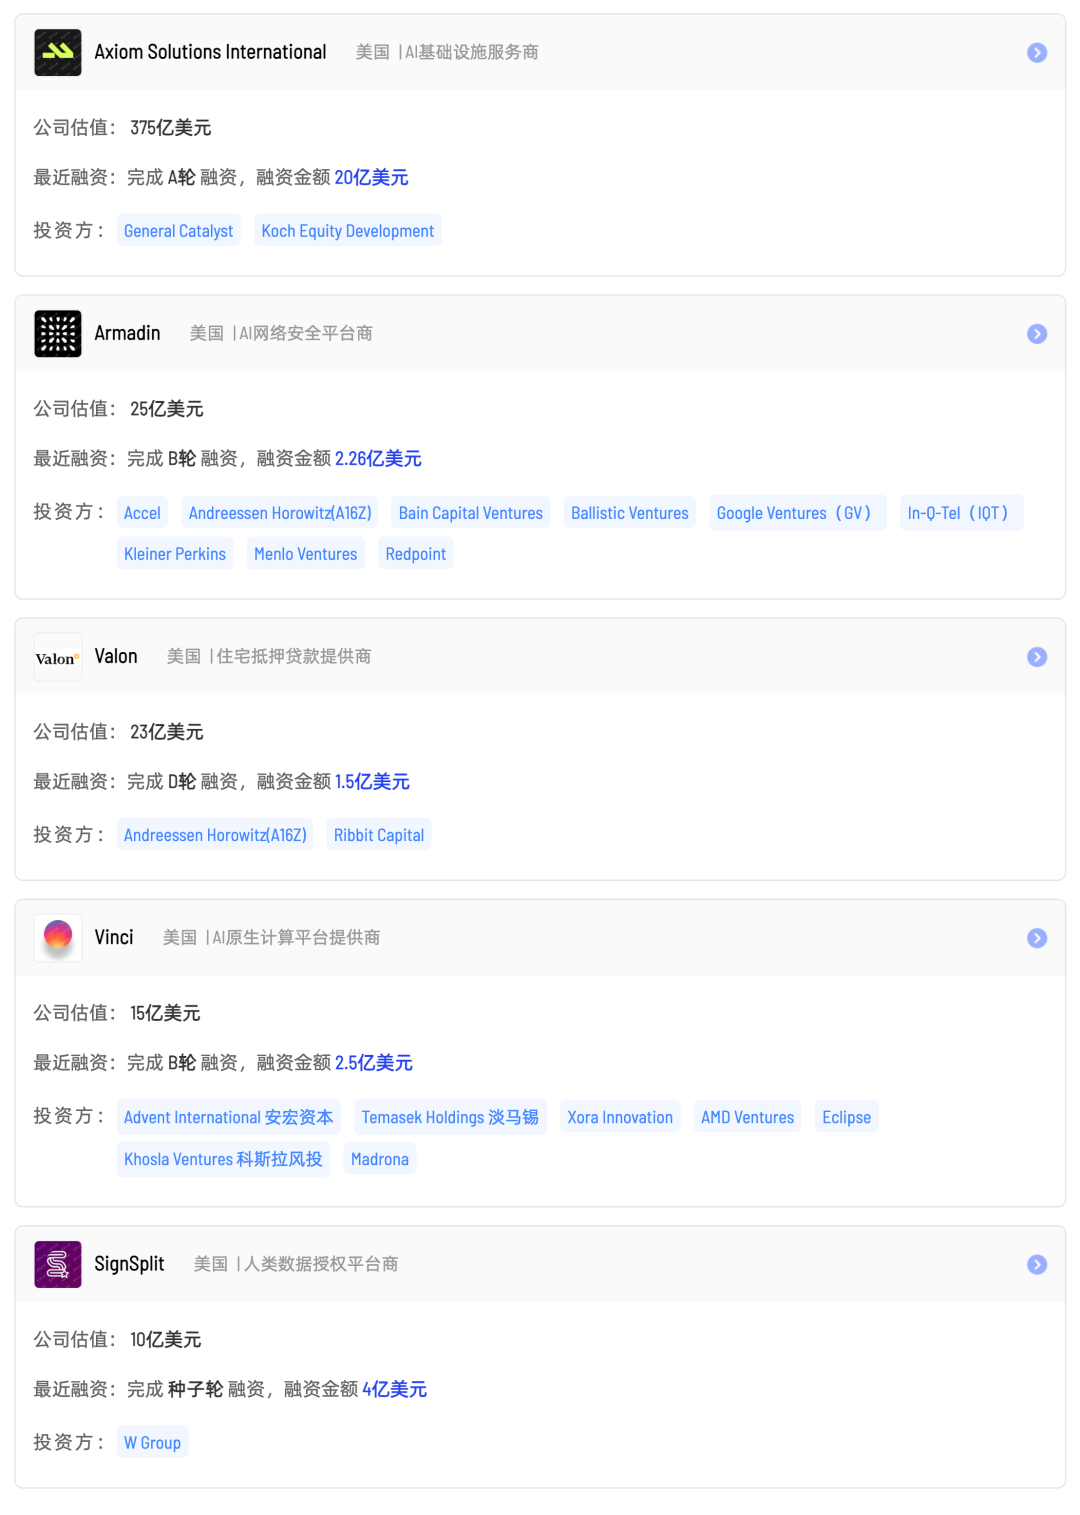The height and width of the screenshot is (1515, 1080).
Task: Click funding amount 1.5亿美元 for Valon
Action: click(372, 781)
